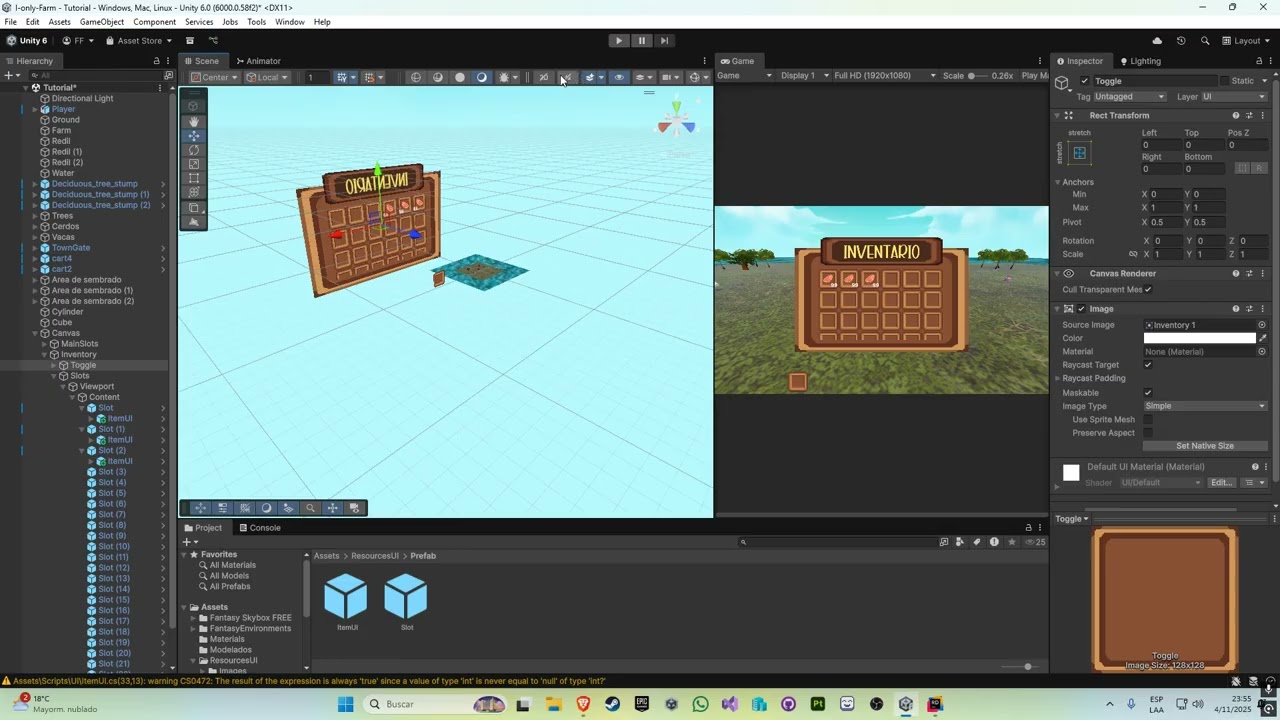Select the Scale tool in Scene toolbar
The width and height of the screenshot is (1280, 720).
pos(194,164)
